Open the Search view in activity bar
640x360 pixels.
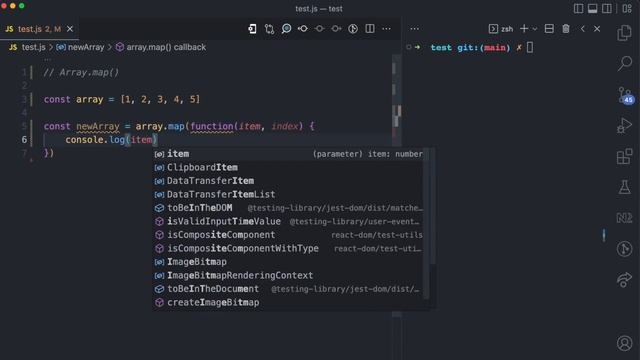pos(624,63)
